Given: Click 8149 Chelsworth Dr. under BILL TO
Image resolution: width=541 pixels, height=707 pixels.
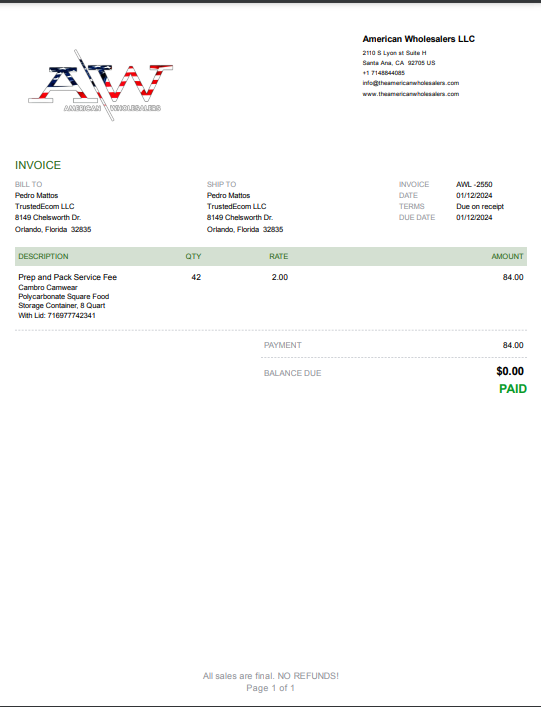Looking at the screenshot, I should (48, 217).
